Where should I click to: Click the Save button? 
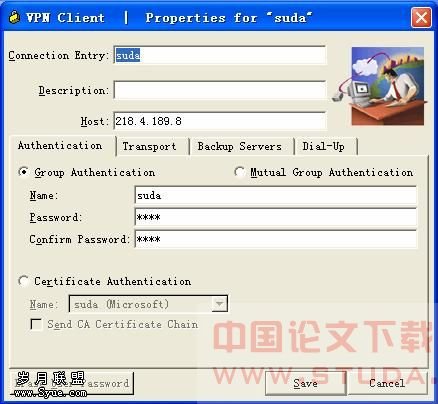pyautogui.click(x=306, y=383)
